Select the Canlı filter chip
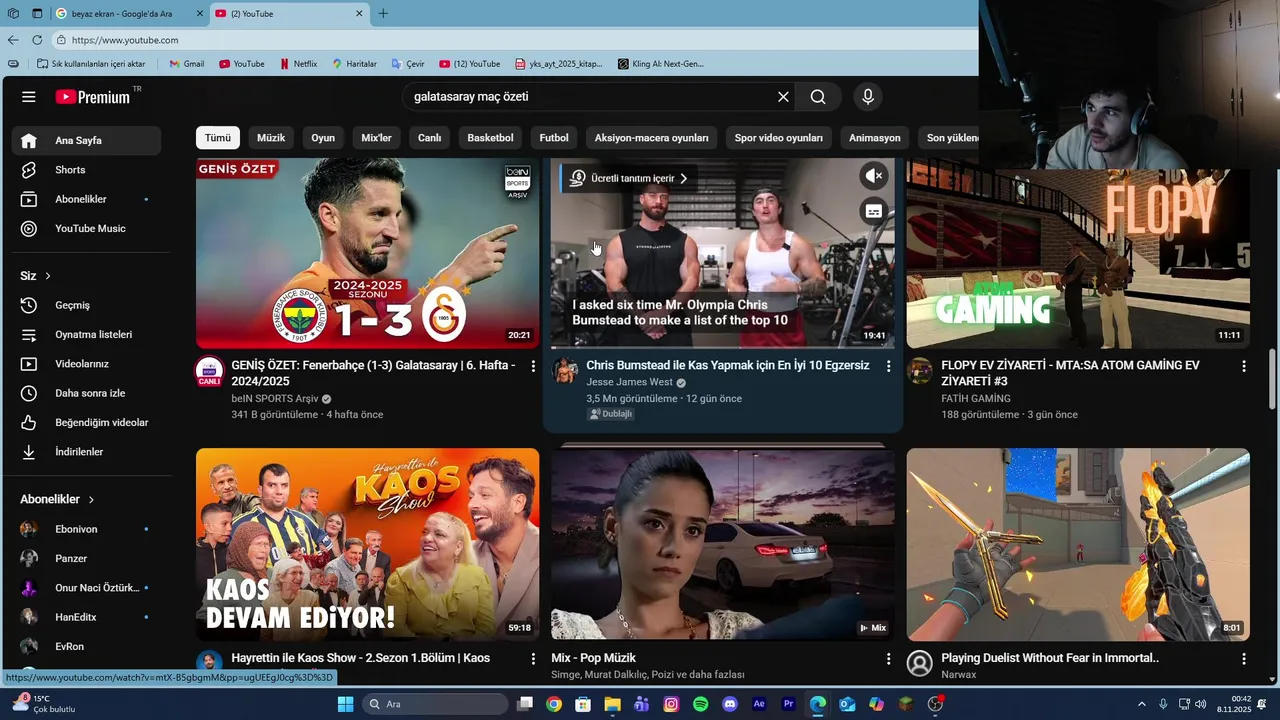This screenshot has height=720, width=1280. [429, 138]
